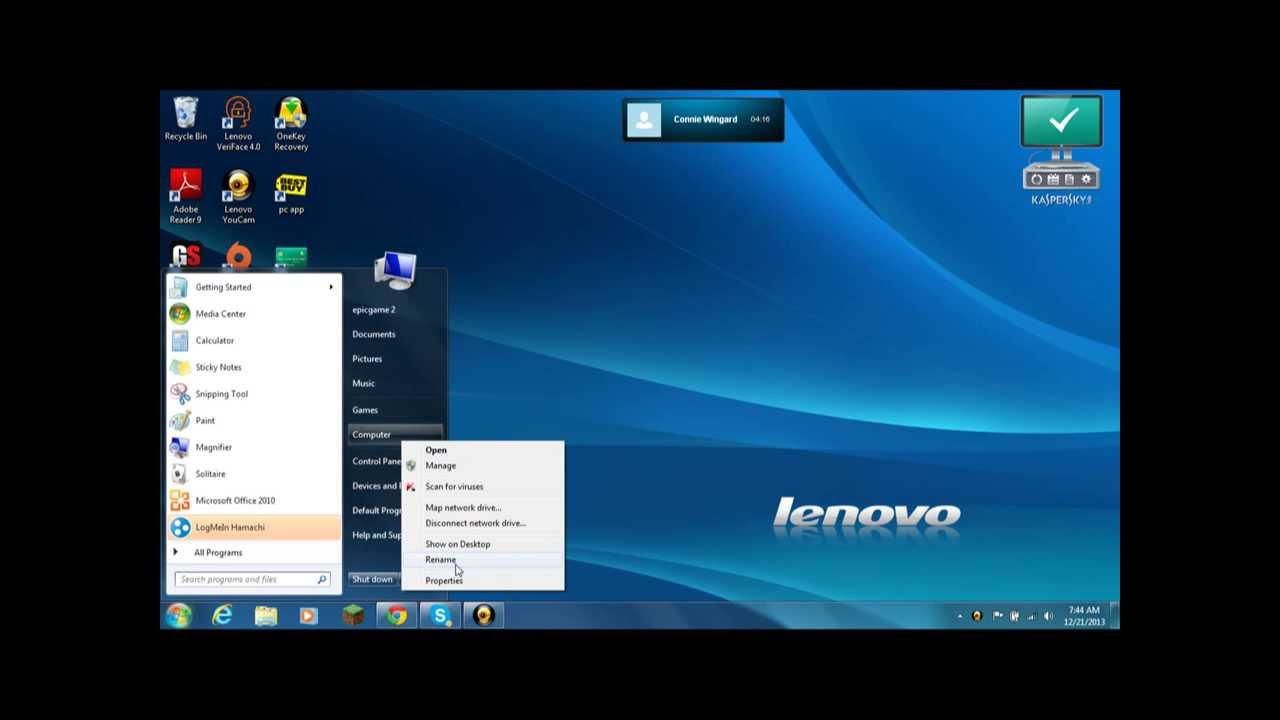Toggle Show on Desktop in context menu
The image size is (1280, 720).
click(x=483, y=544)
